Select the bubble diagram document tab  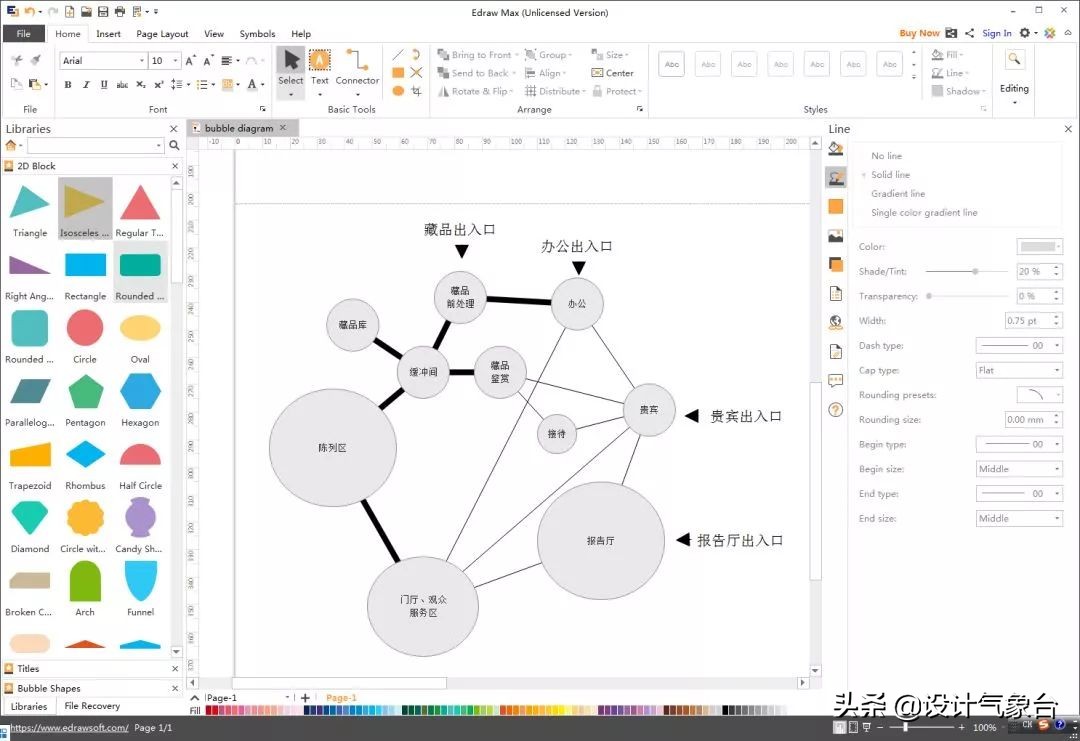click(x=240, y=128)
